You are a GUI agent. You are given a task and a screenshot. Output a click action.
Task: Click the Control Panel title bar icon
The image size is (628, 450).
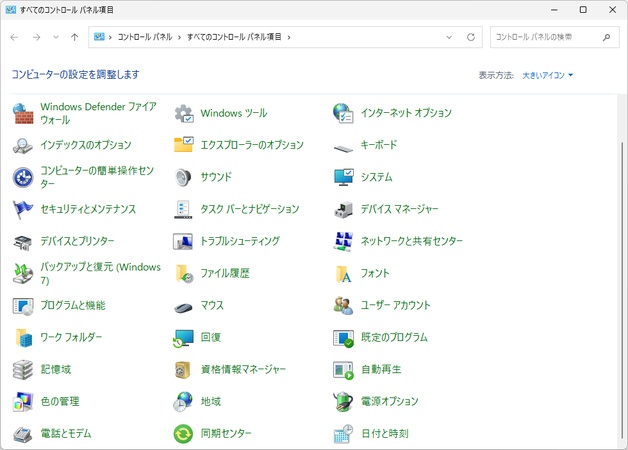click(11, 10)
